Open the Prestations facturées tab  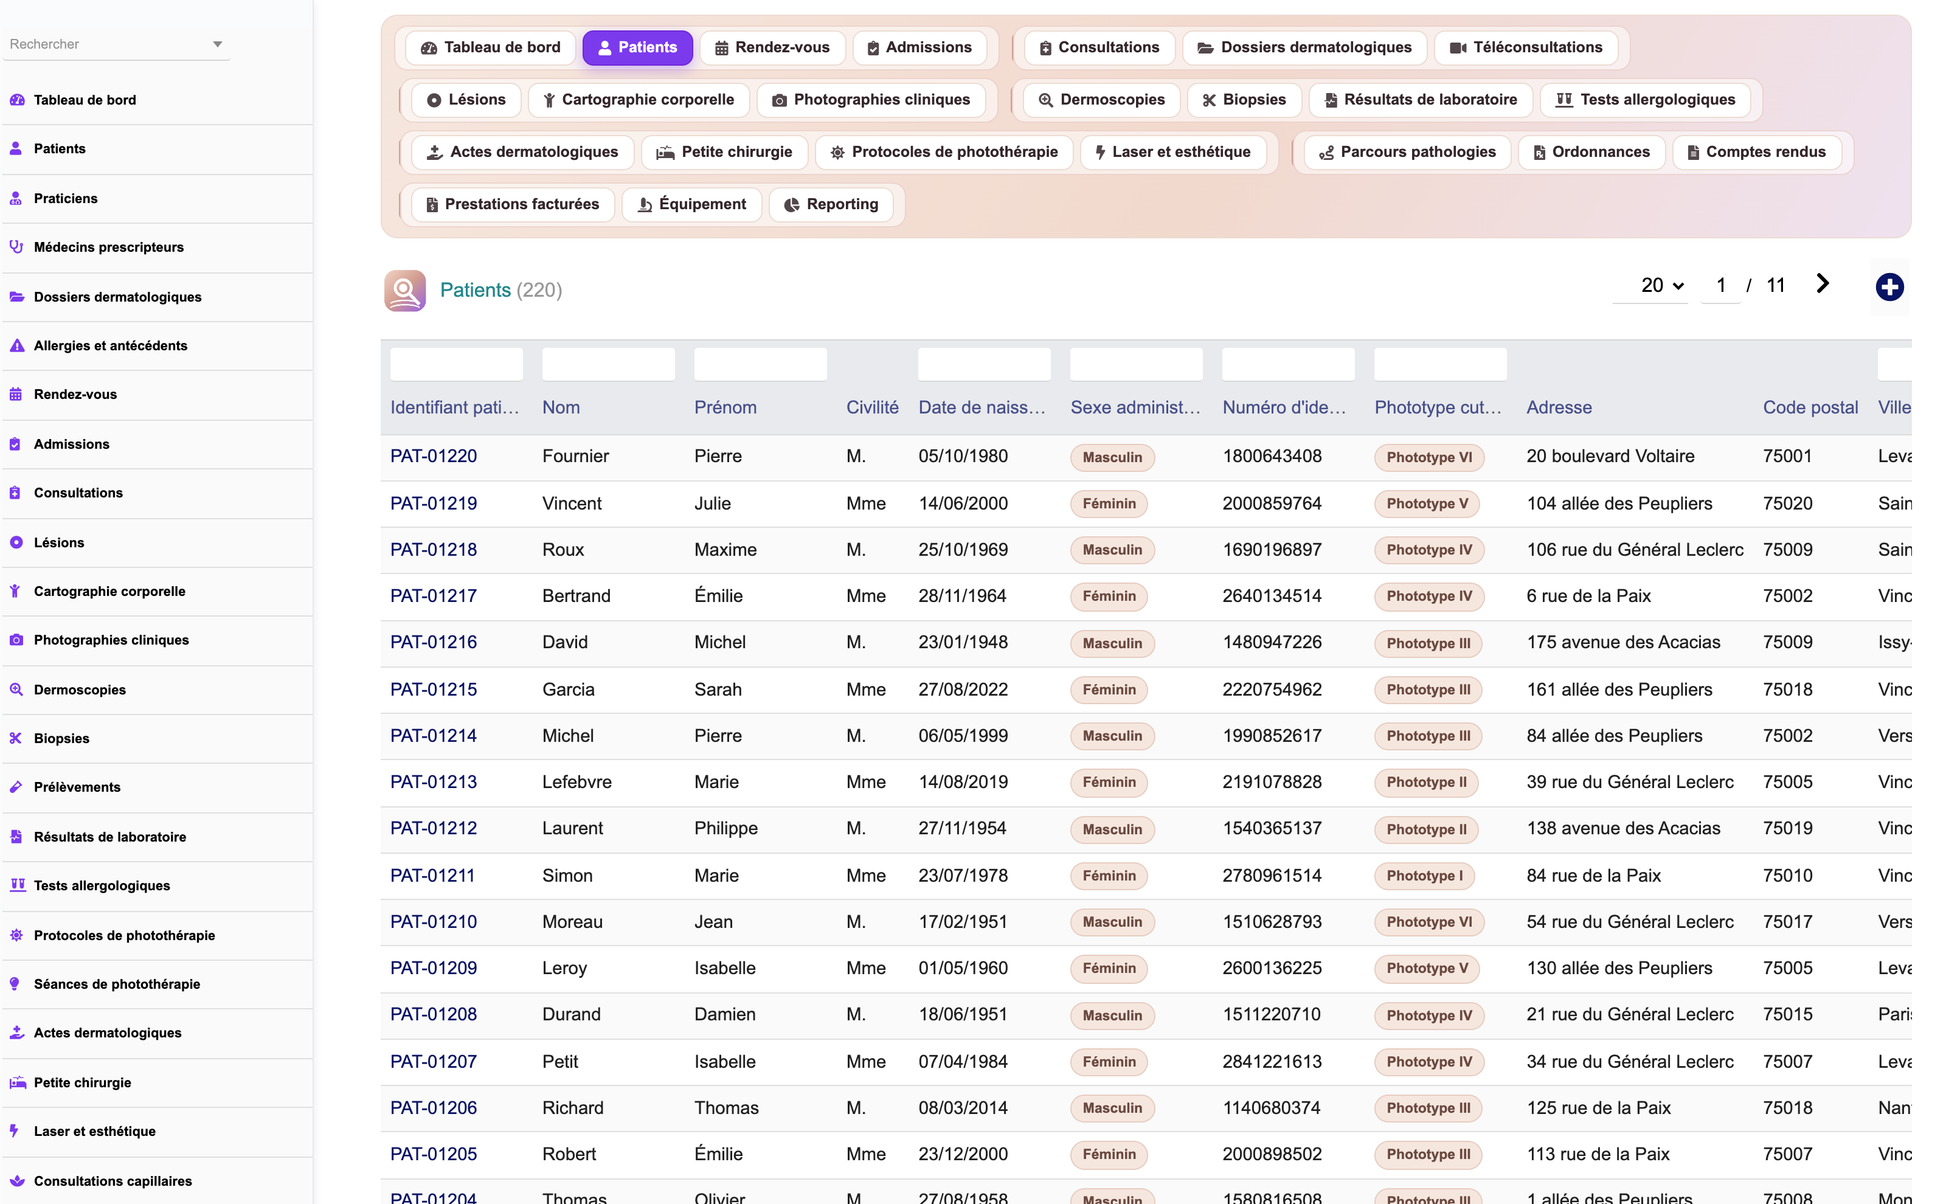coord(512,205)
